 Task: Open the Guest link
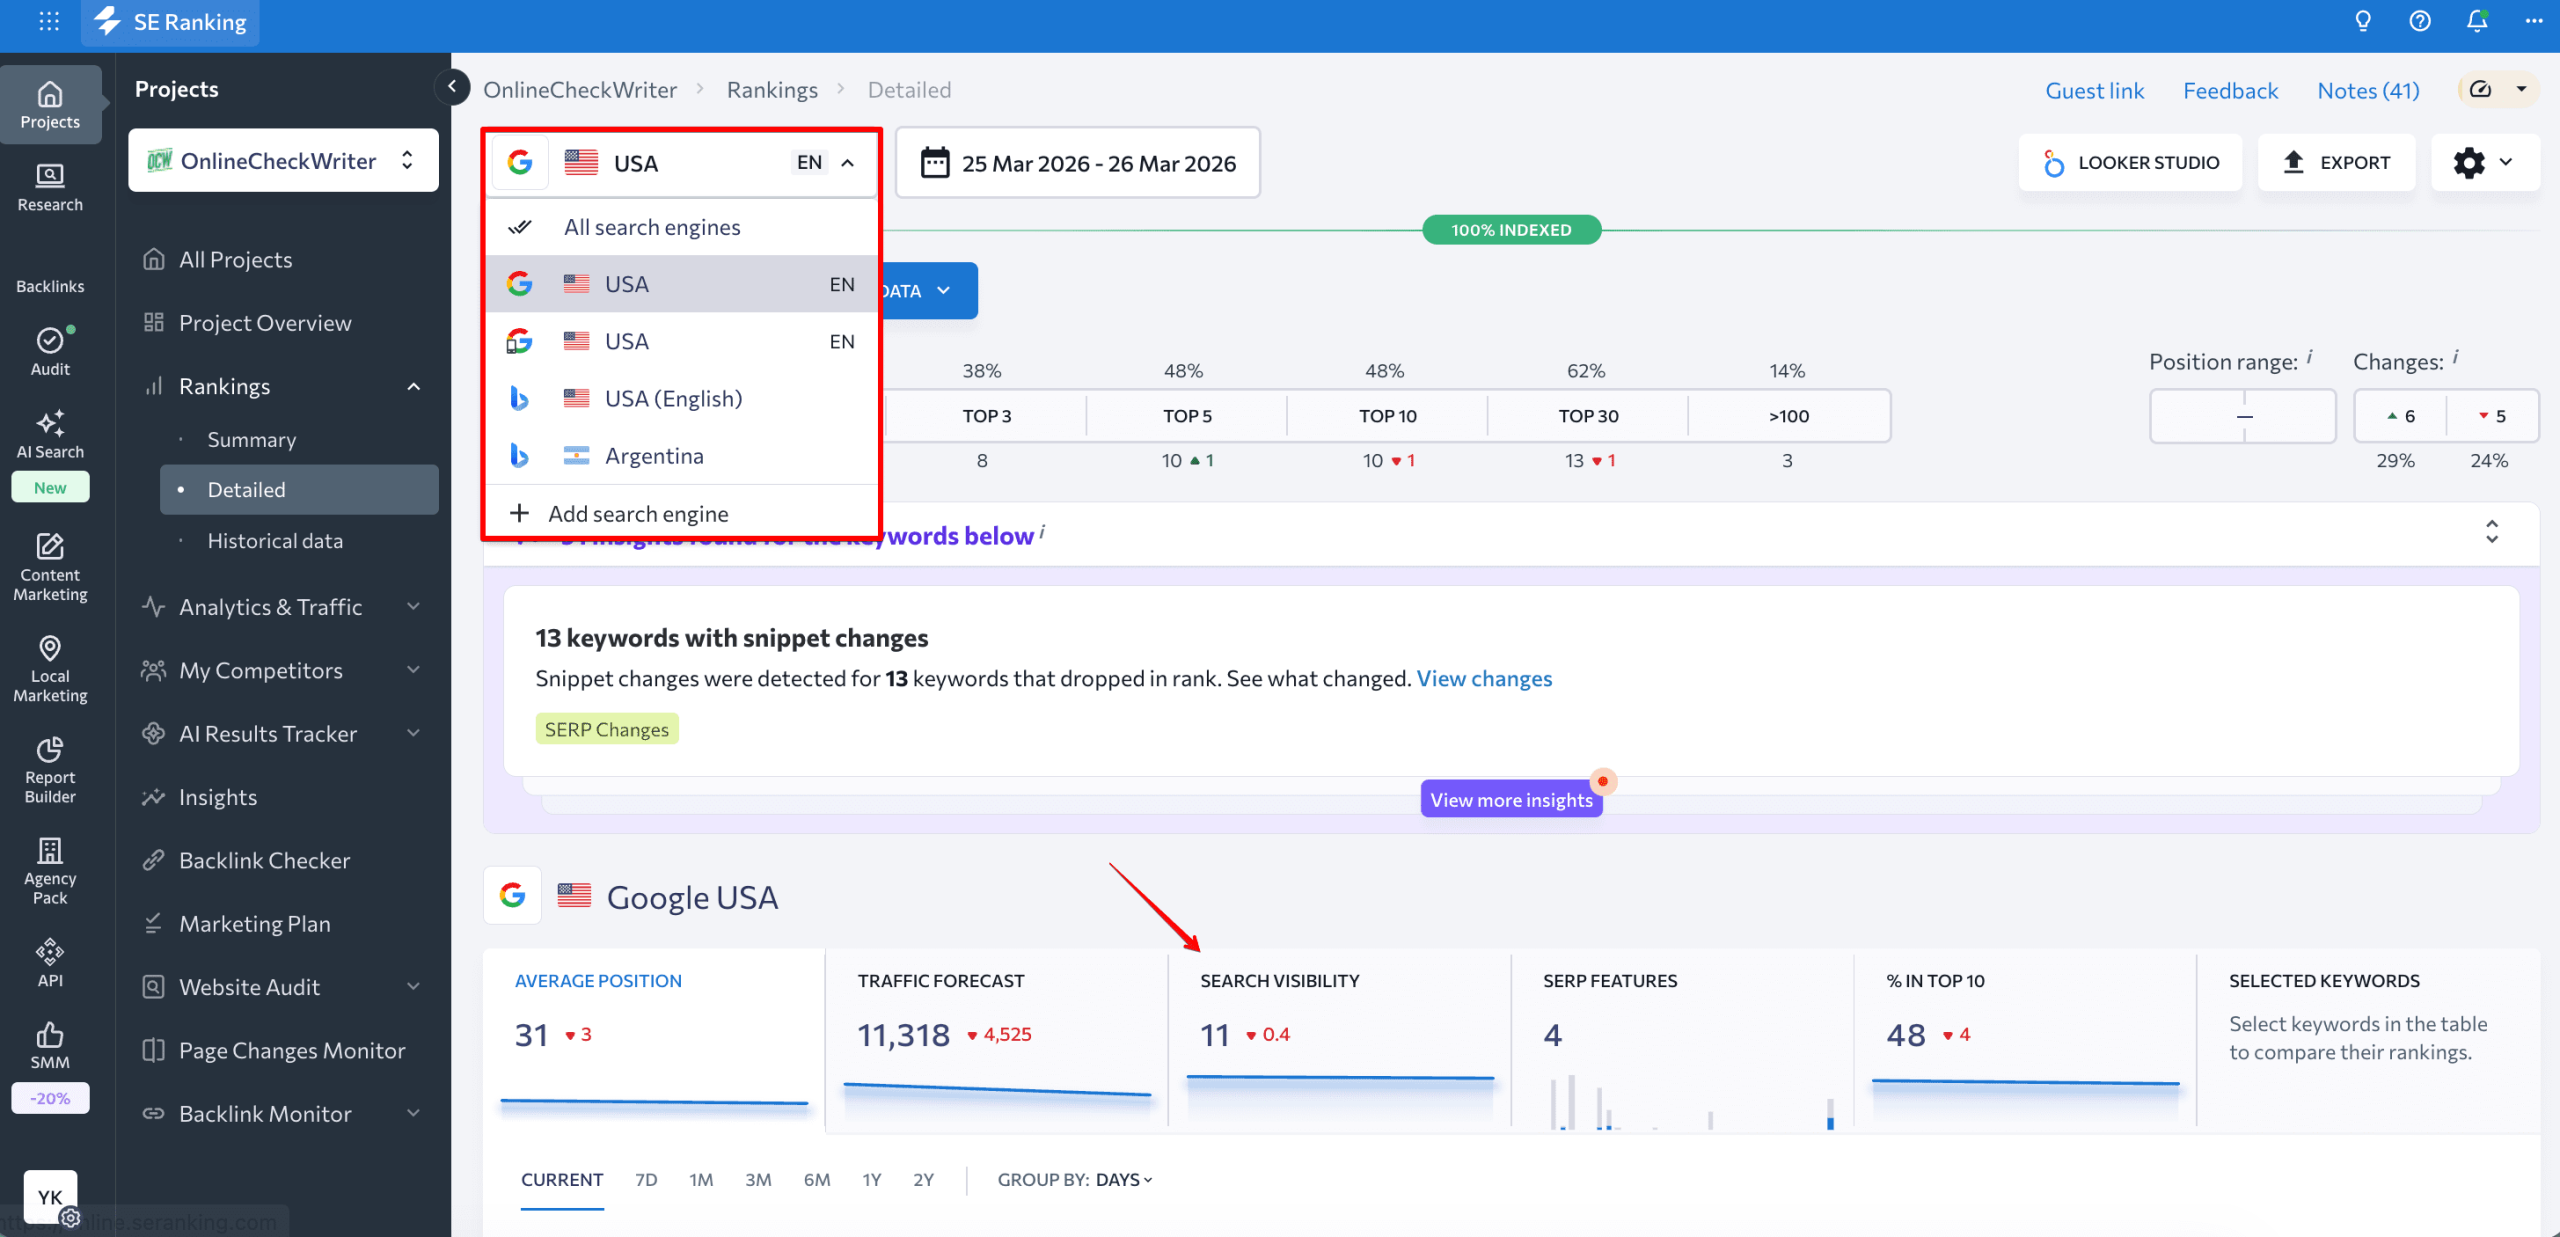(2095, 90)
